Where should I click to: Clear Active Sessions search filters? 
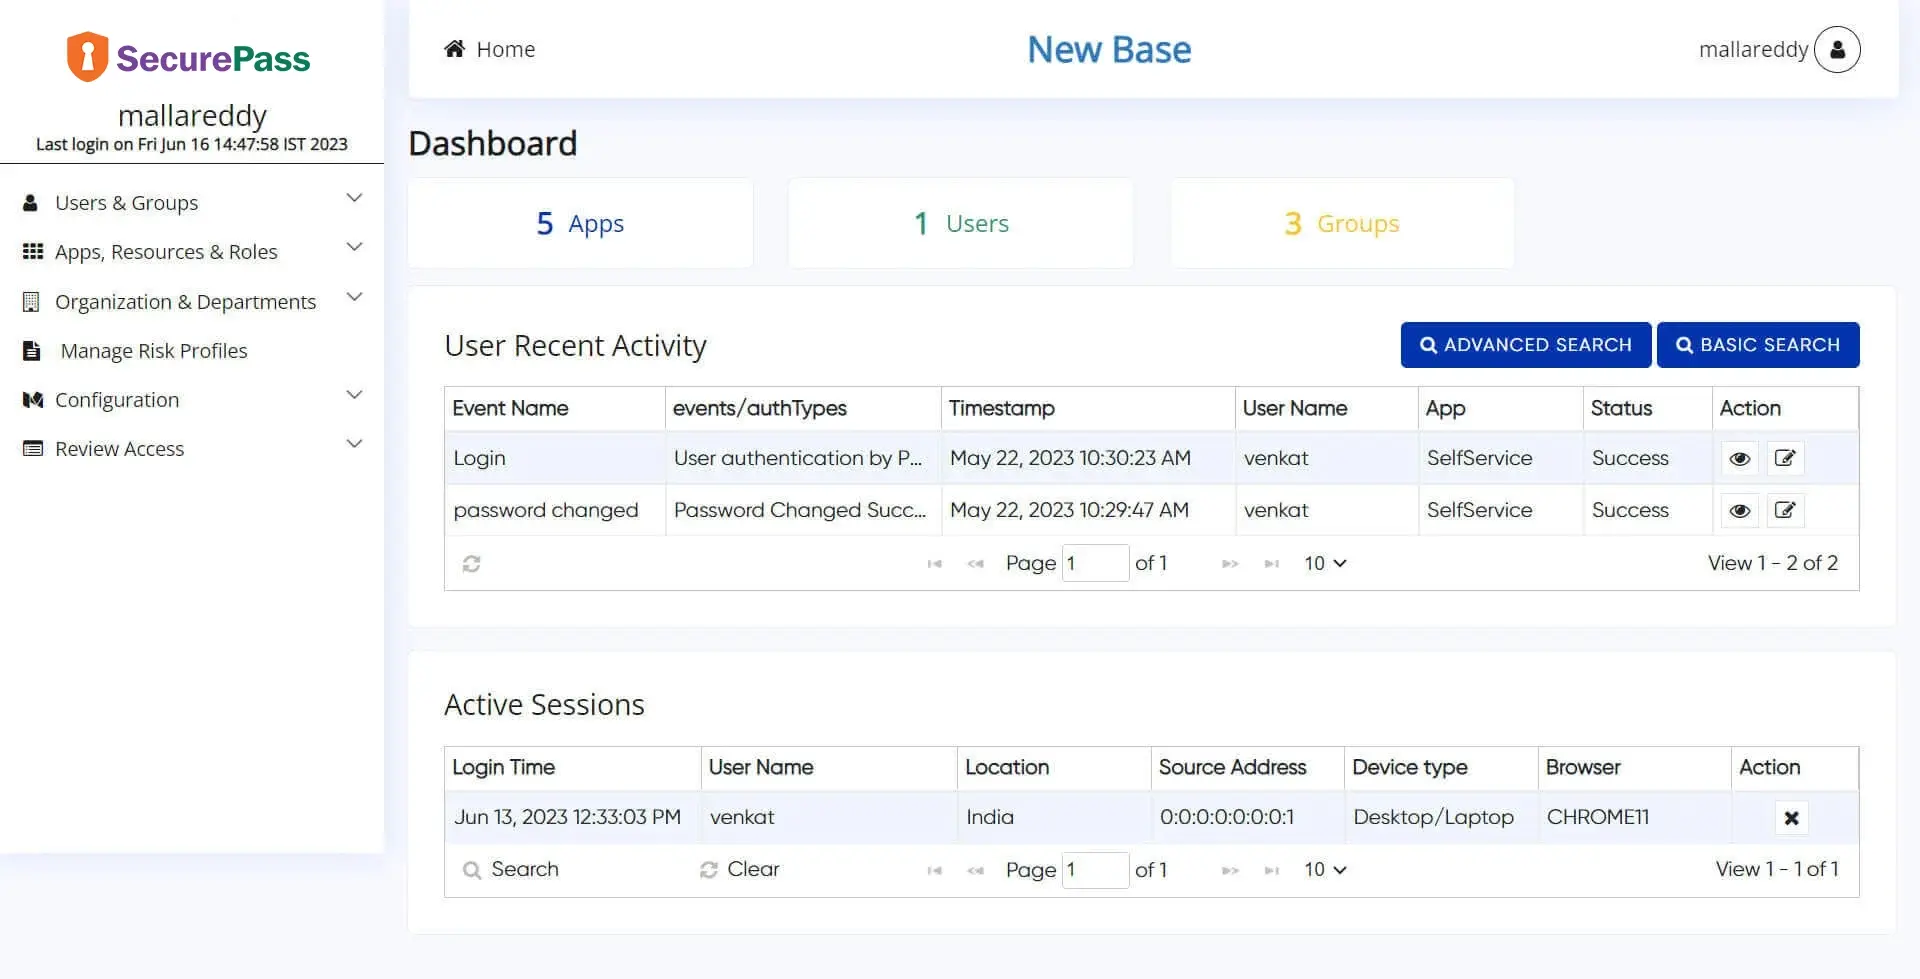[x=739, y=870]
